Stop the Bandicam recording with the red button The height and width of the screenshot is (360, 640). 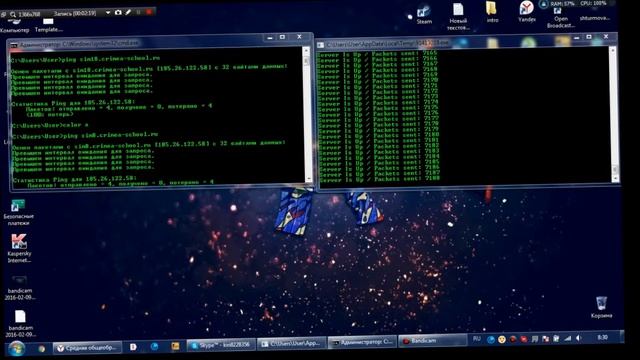pyautogui.click(x=149, y=12)
